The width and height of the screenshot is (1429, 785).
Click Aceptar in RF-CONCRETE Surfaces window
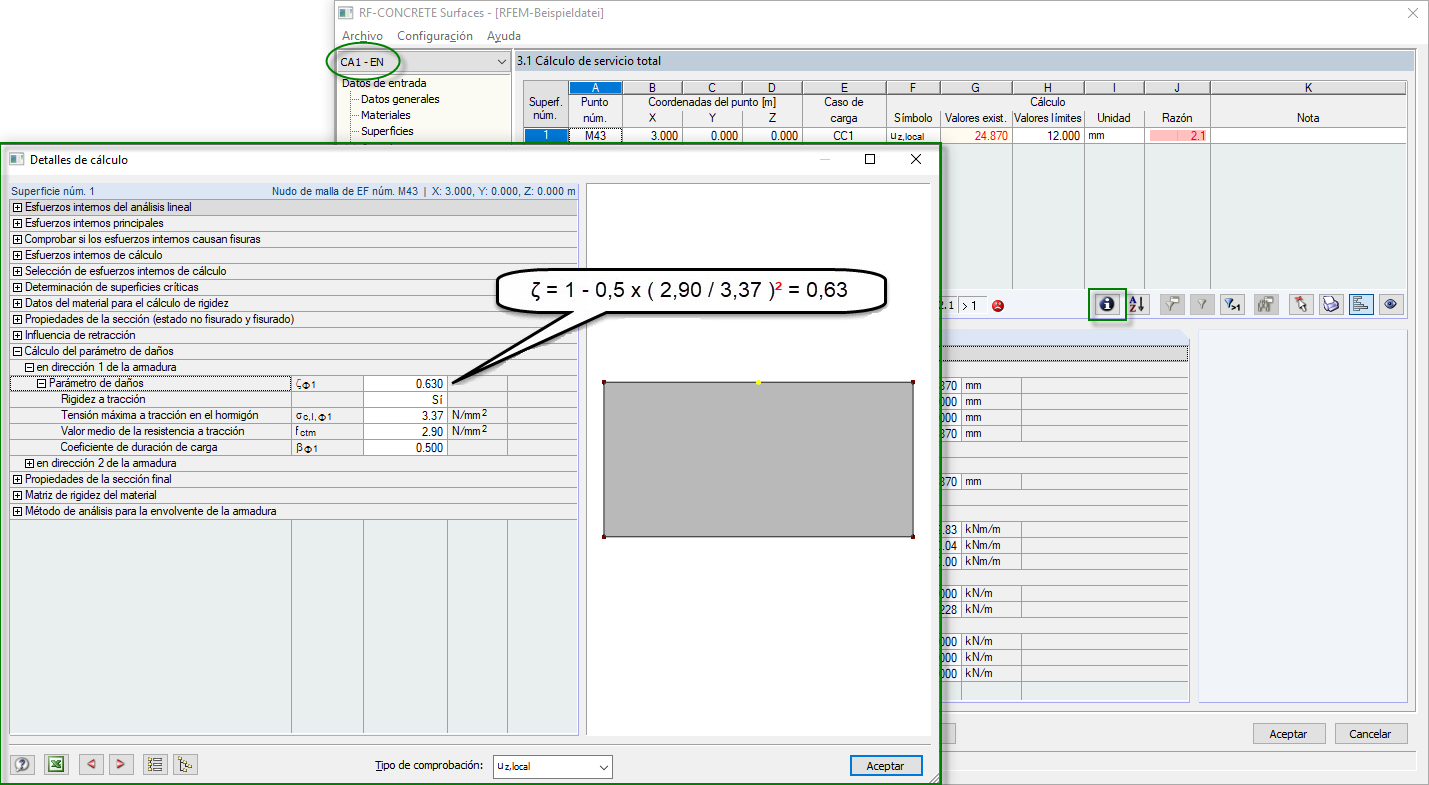(x=1288, y=734)
